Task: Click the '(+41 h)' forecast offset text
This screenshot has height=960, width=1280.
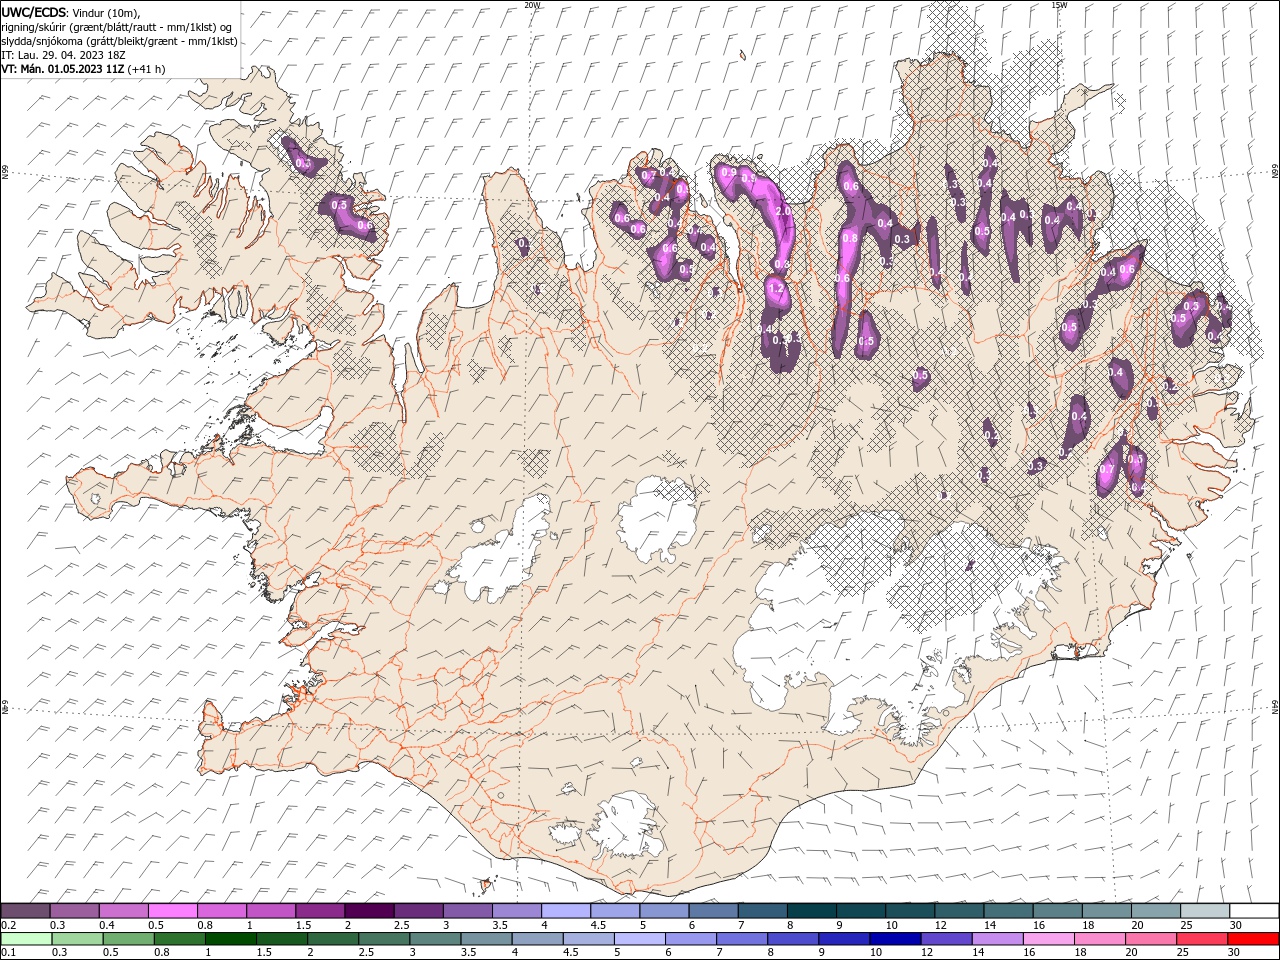Action: point(146,69)
